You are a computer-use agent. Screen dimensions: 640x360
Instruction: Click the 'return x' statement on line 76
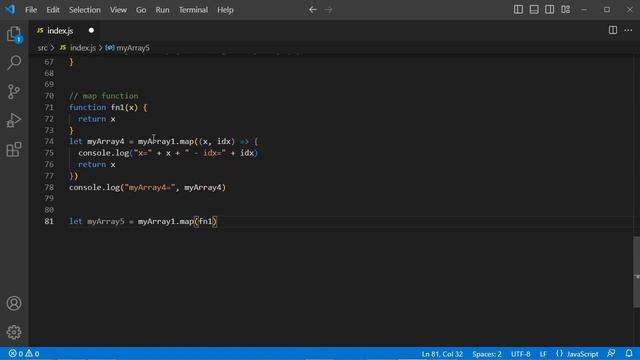[97, 164]
